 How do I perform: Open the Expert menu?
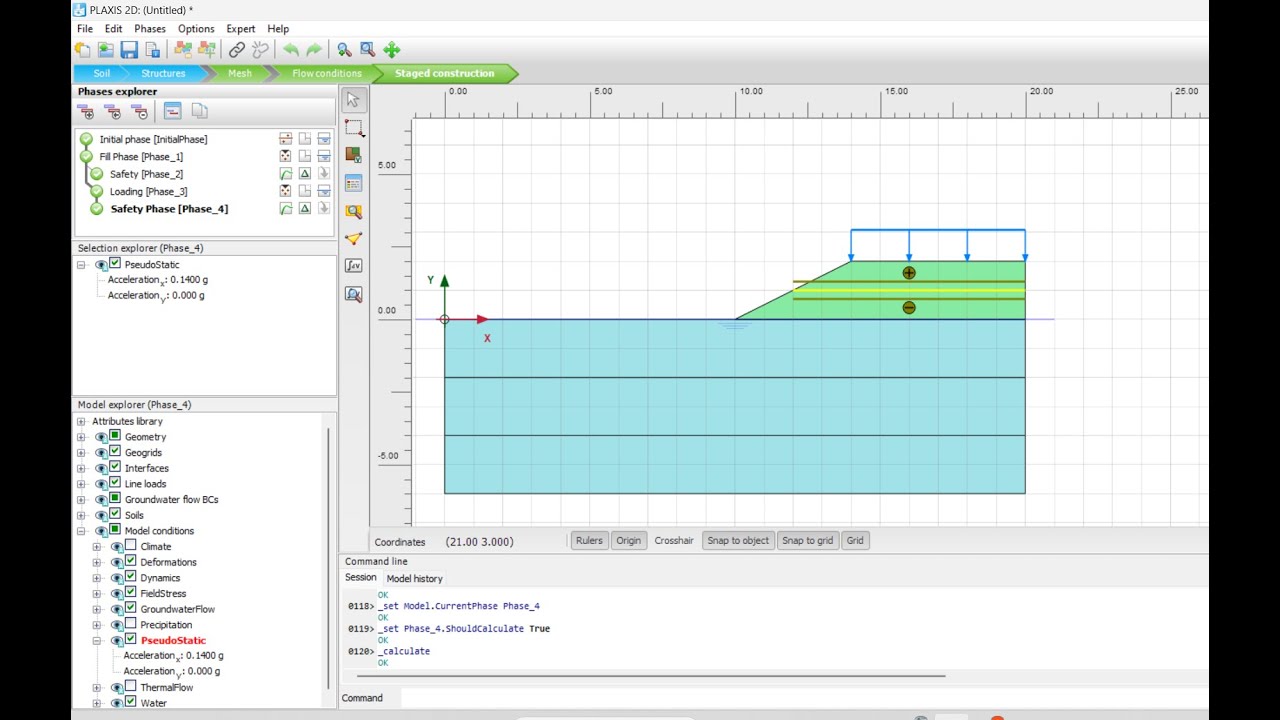coord(241,29)
